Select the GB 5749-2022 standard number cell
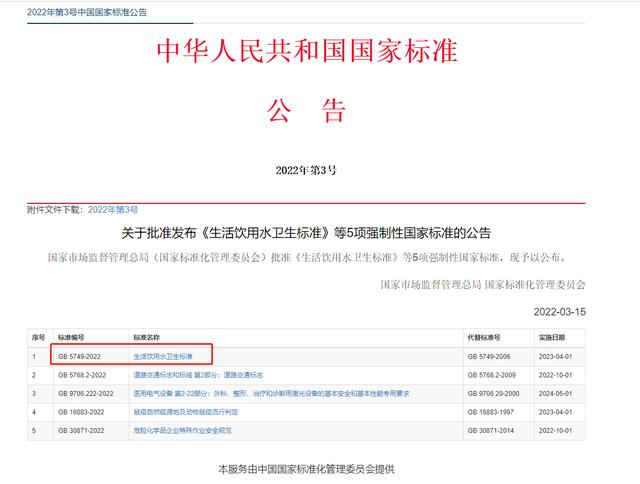 pos(79,355)
